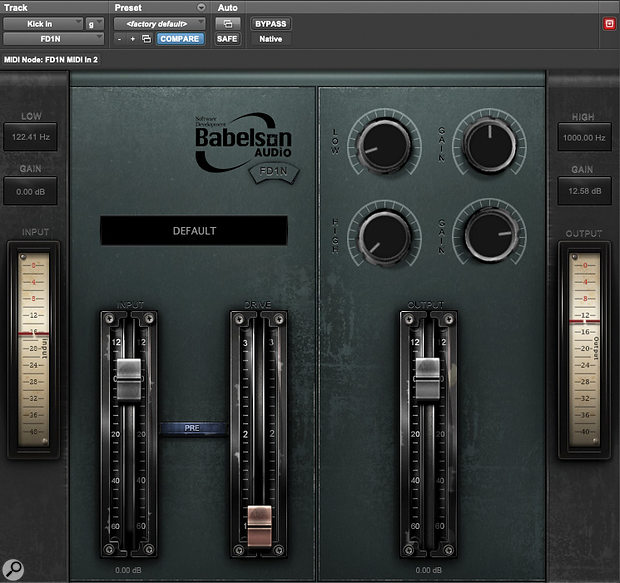Click the high band GAIN knob
The height and width of the screenshot is (583, 620).
point(490,236)
